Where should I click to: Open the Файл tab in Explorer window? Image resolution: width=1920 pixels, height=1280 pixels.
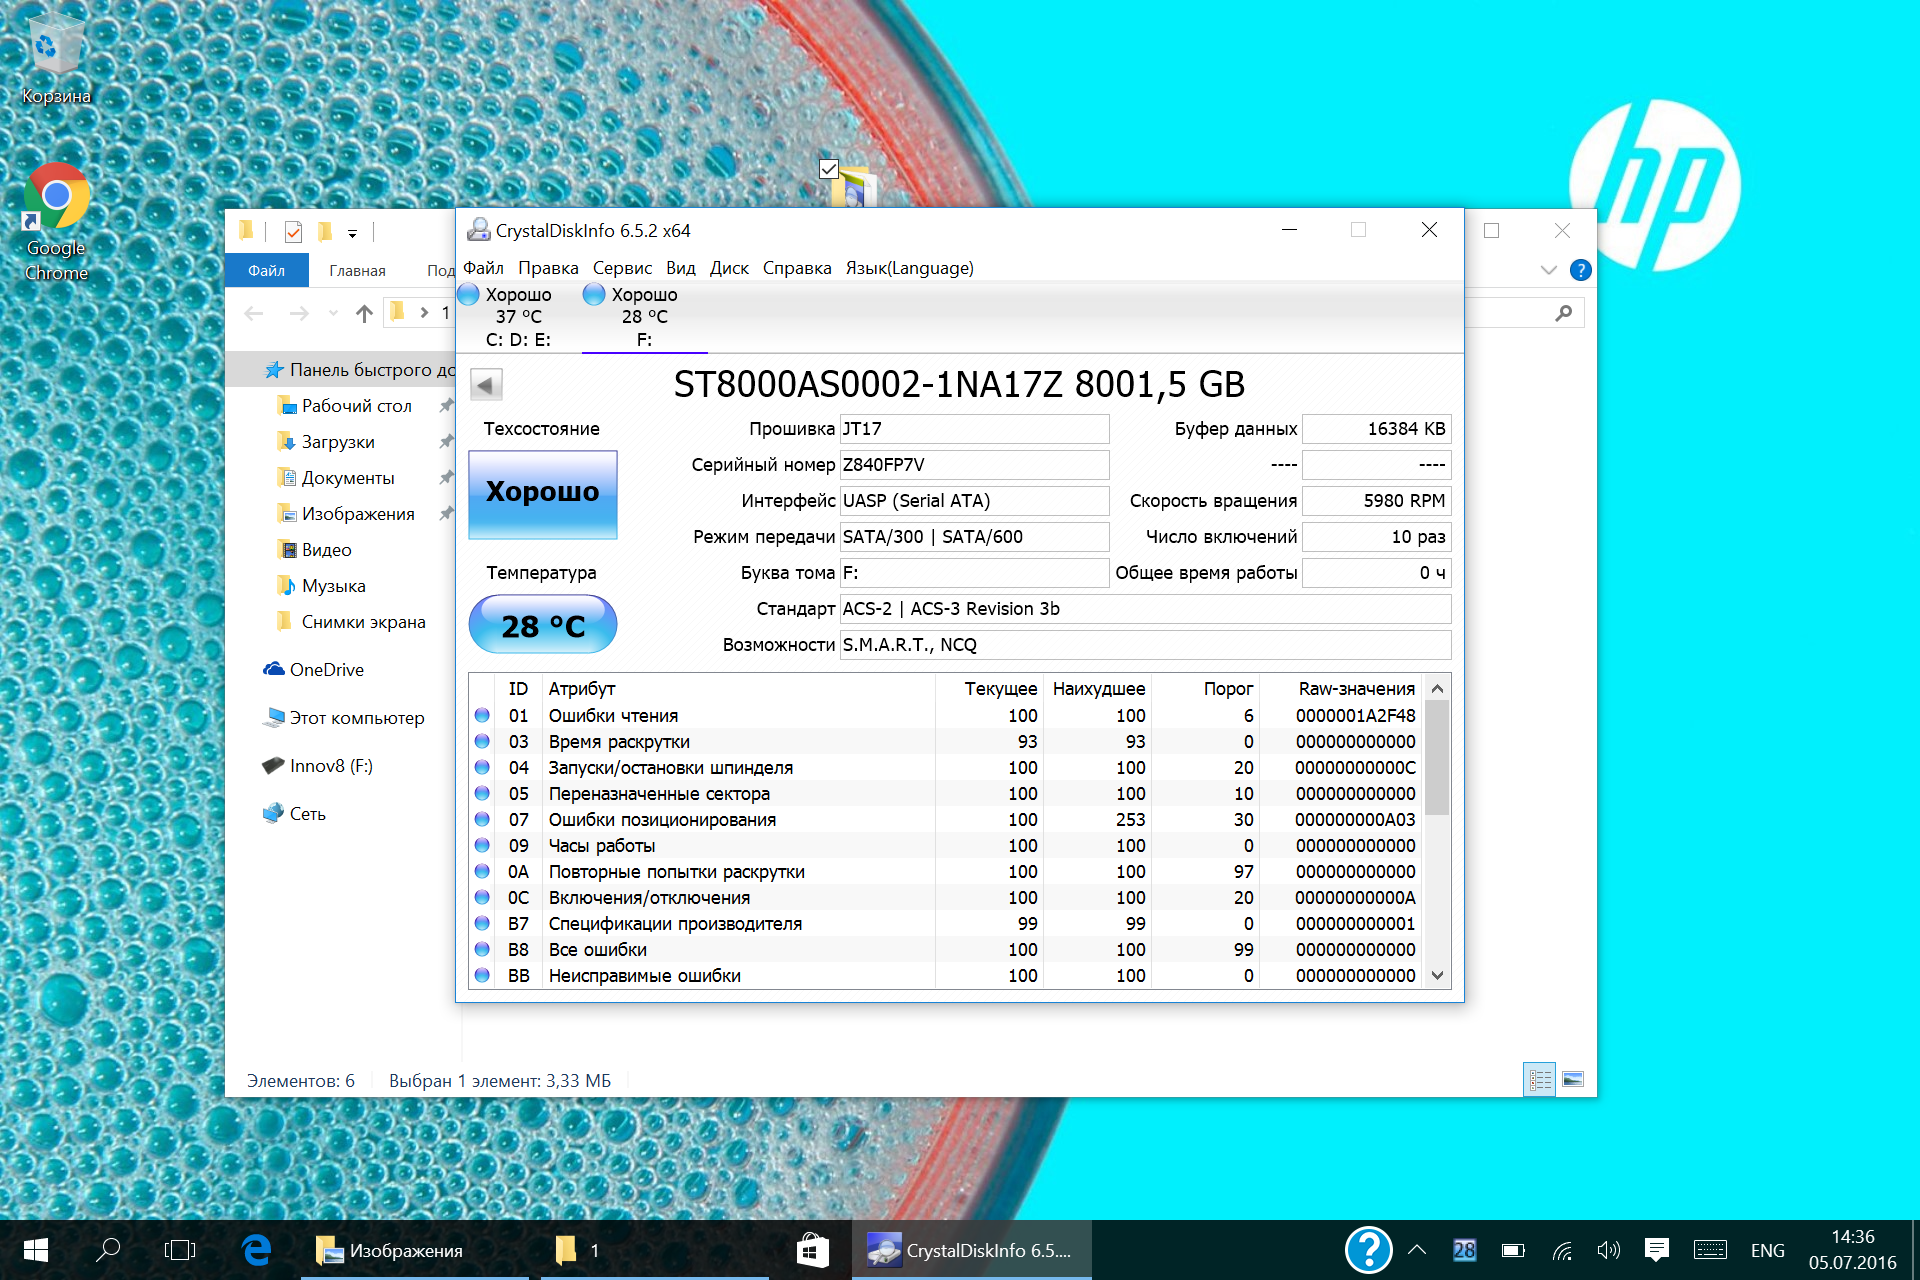point(267,271)
